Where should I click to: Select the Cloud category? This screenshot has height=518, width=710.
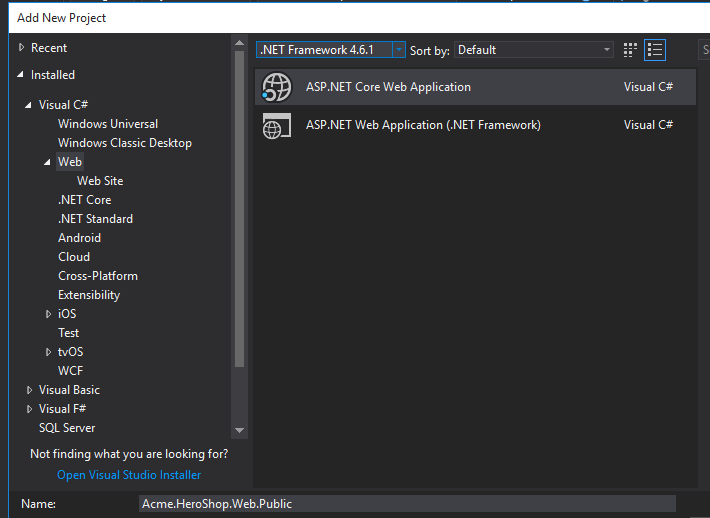pos(74,257)
